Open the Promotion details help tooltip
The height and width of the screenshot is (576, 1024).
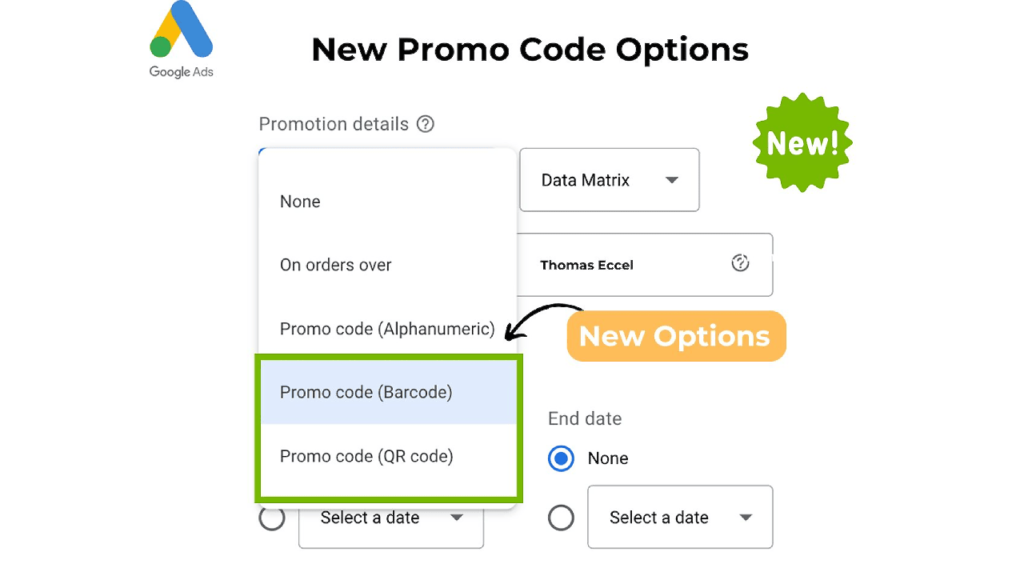click(x=426, y=124)
